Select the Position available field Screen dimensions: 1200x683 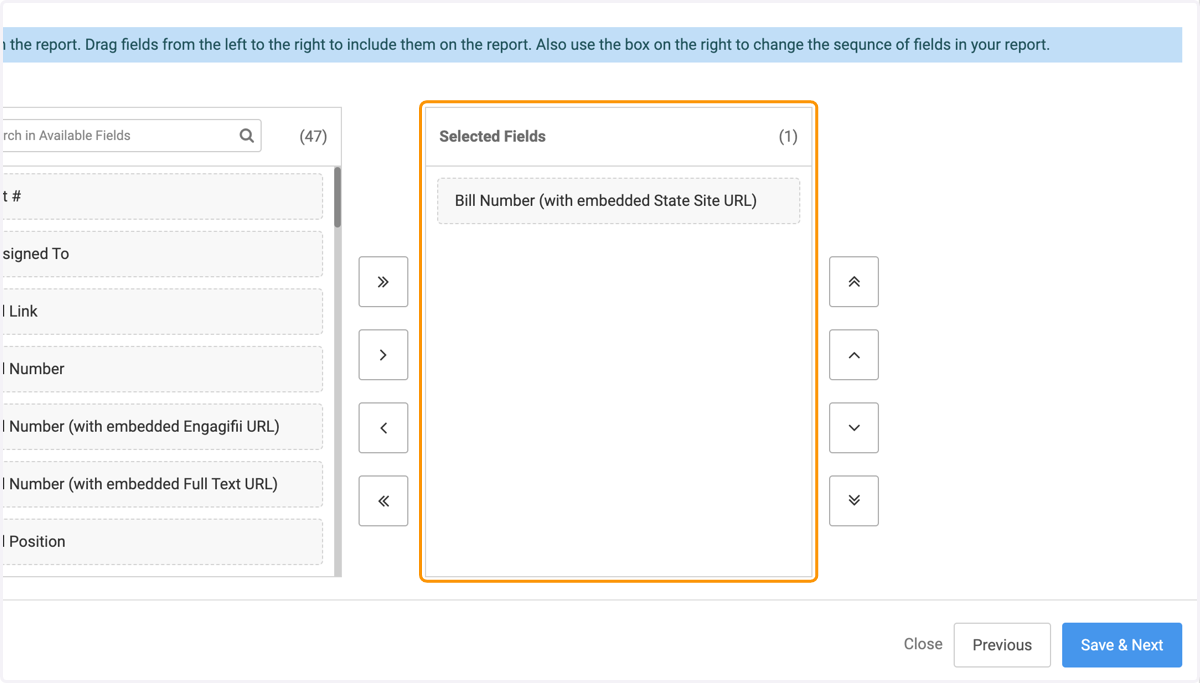click(162, 542)
